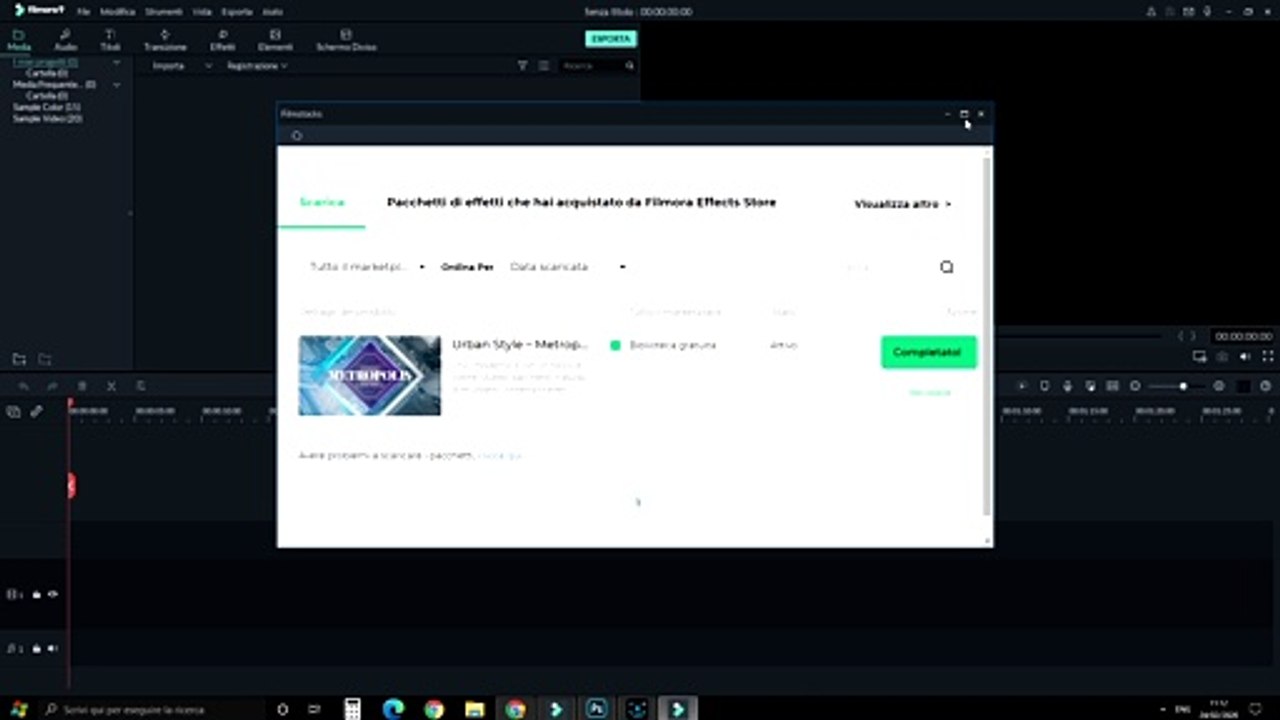Viewport: 1280px width, 720px height.
Task: Open the Importa dropdown
Action: (x=182, y=66)
